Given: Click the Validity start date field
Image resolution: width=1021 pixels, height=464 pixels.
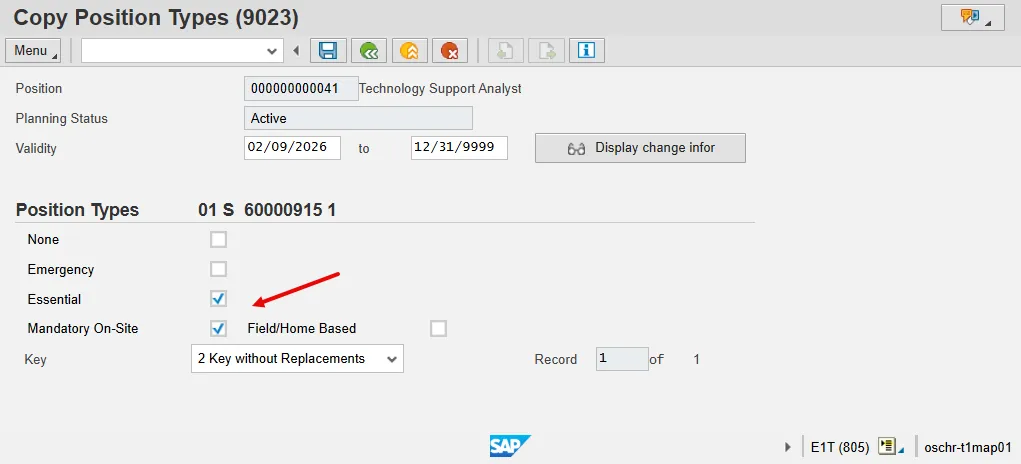Looking at the screenshot, I should point(292,148).
